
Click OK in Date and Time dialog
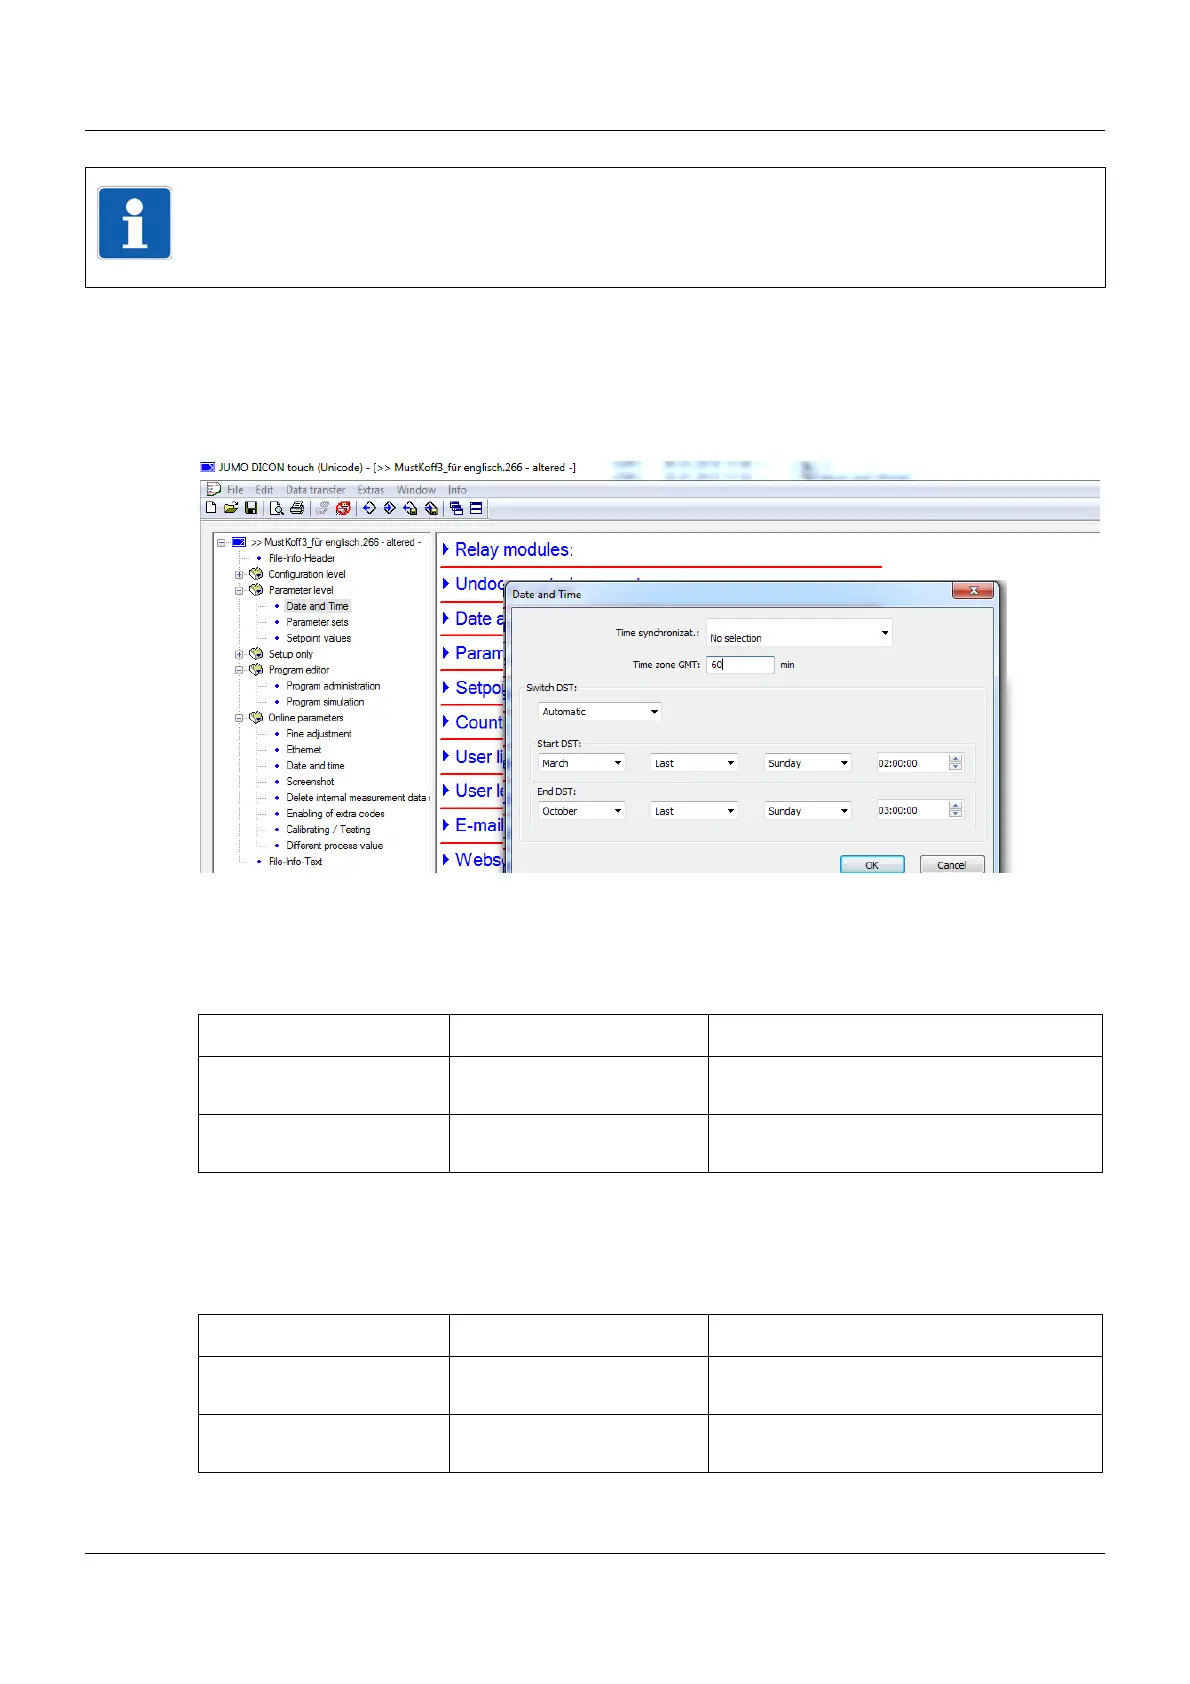[x=872, y=865]
